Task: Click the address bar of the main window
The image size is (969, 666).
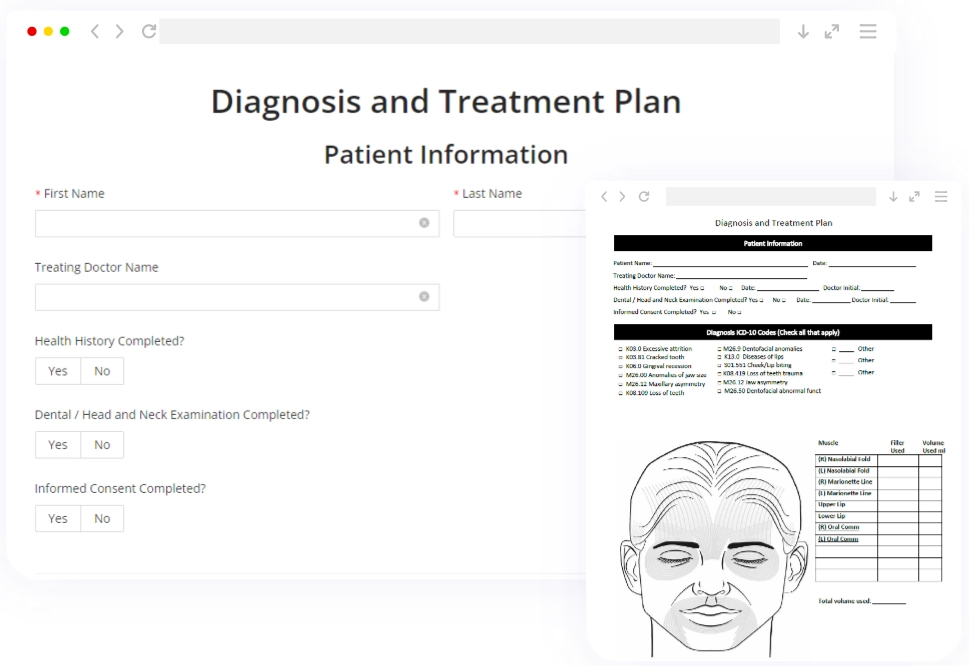Action: 469,32
